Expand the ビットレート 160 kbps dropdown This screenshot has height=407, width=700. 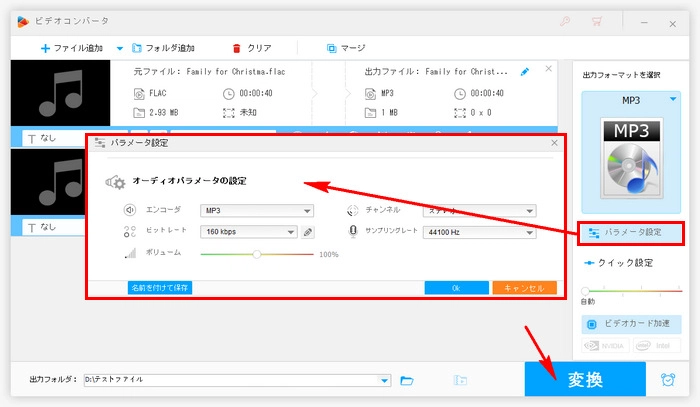coord(249,232)
